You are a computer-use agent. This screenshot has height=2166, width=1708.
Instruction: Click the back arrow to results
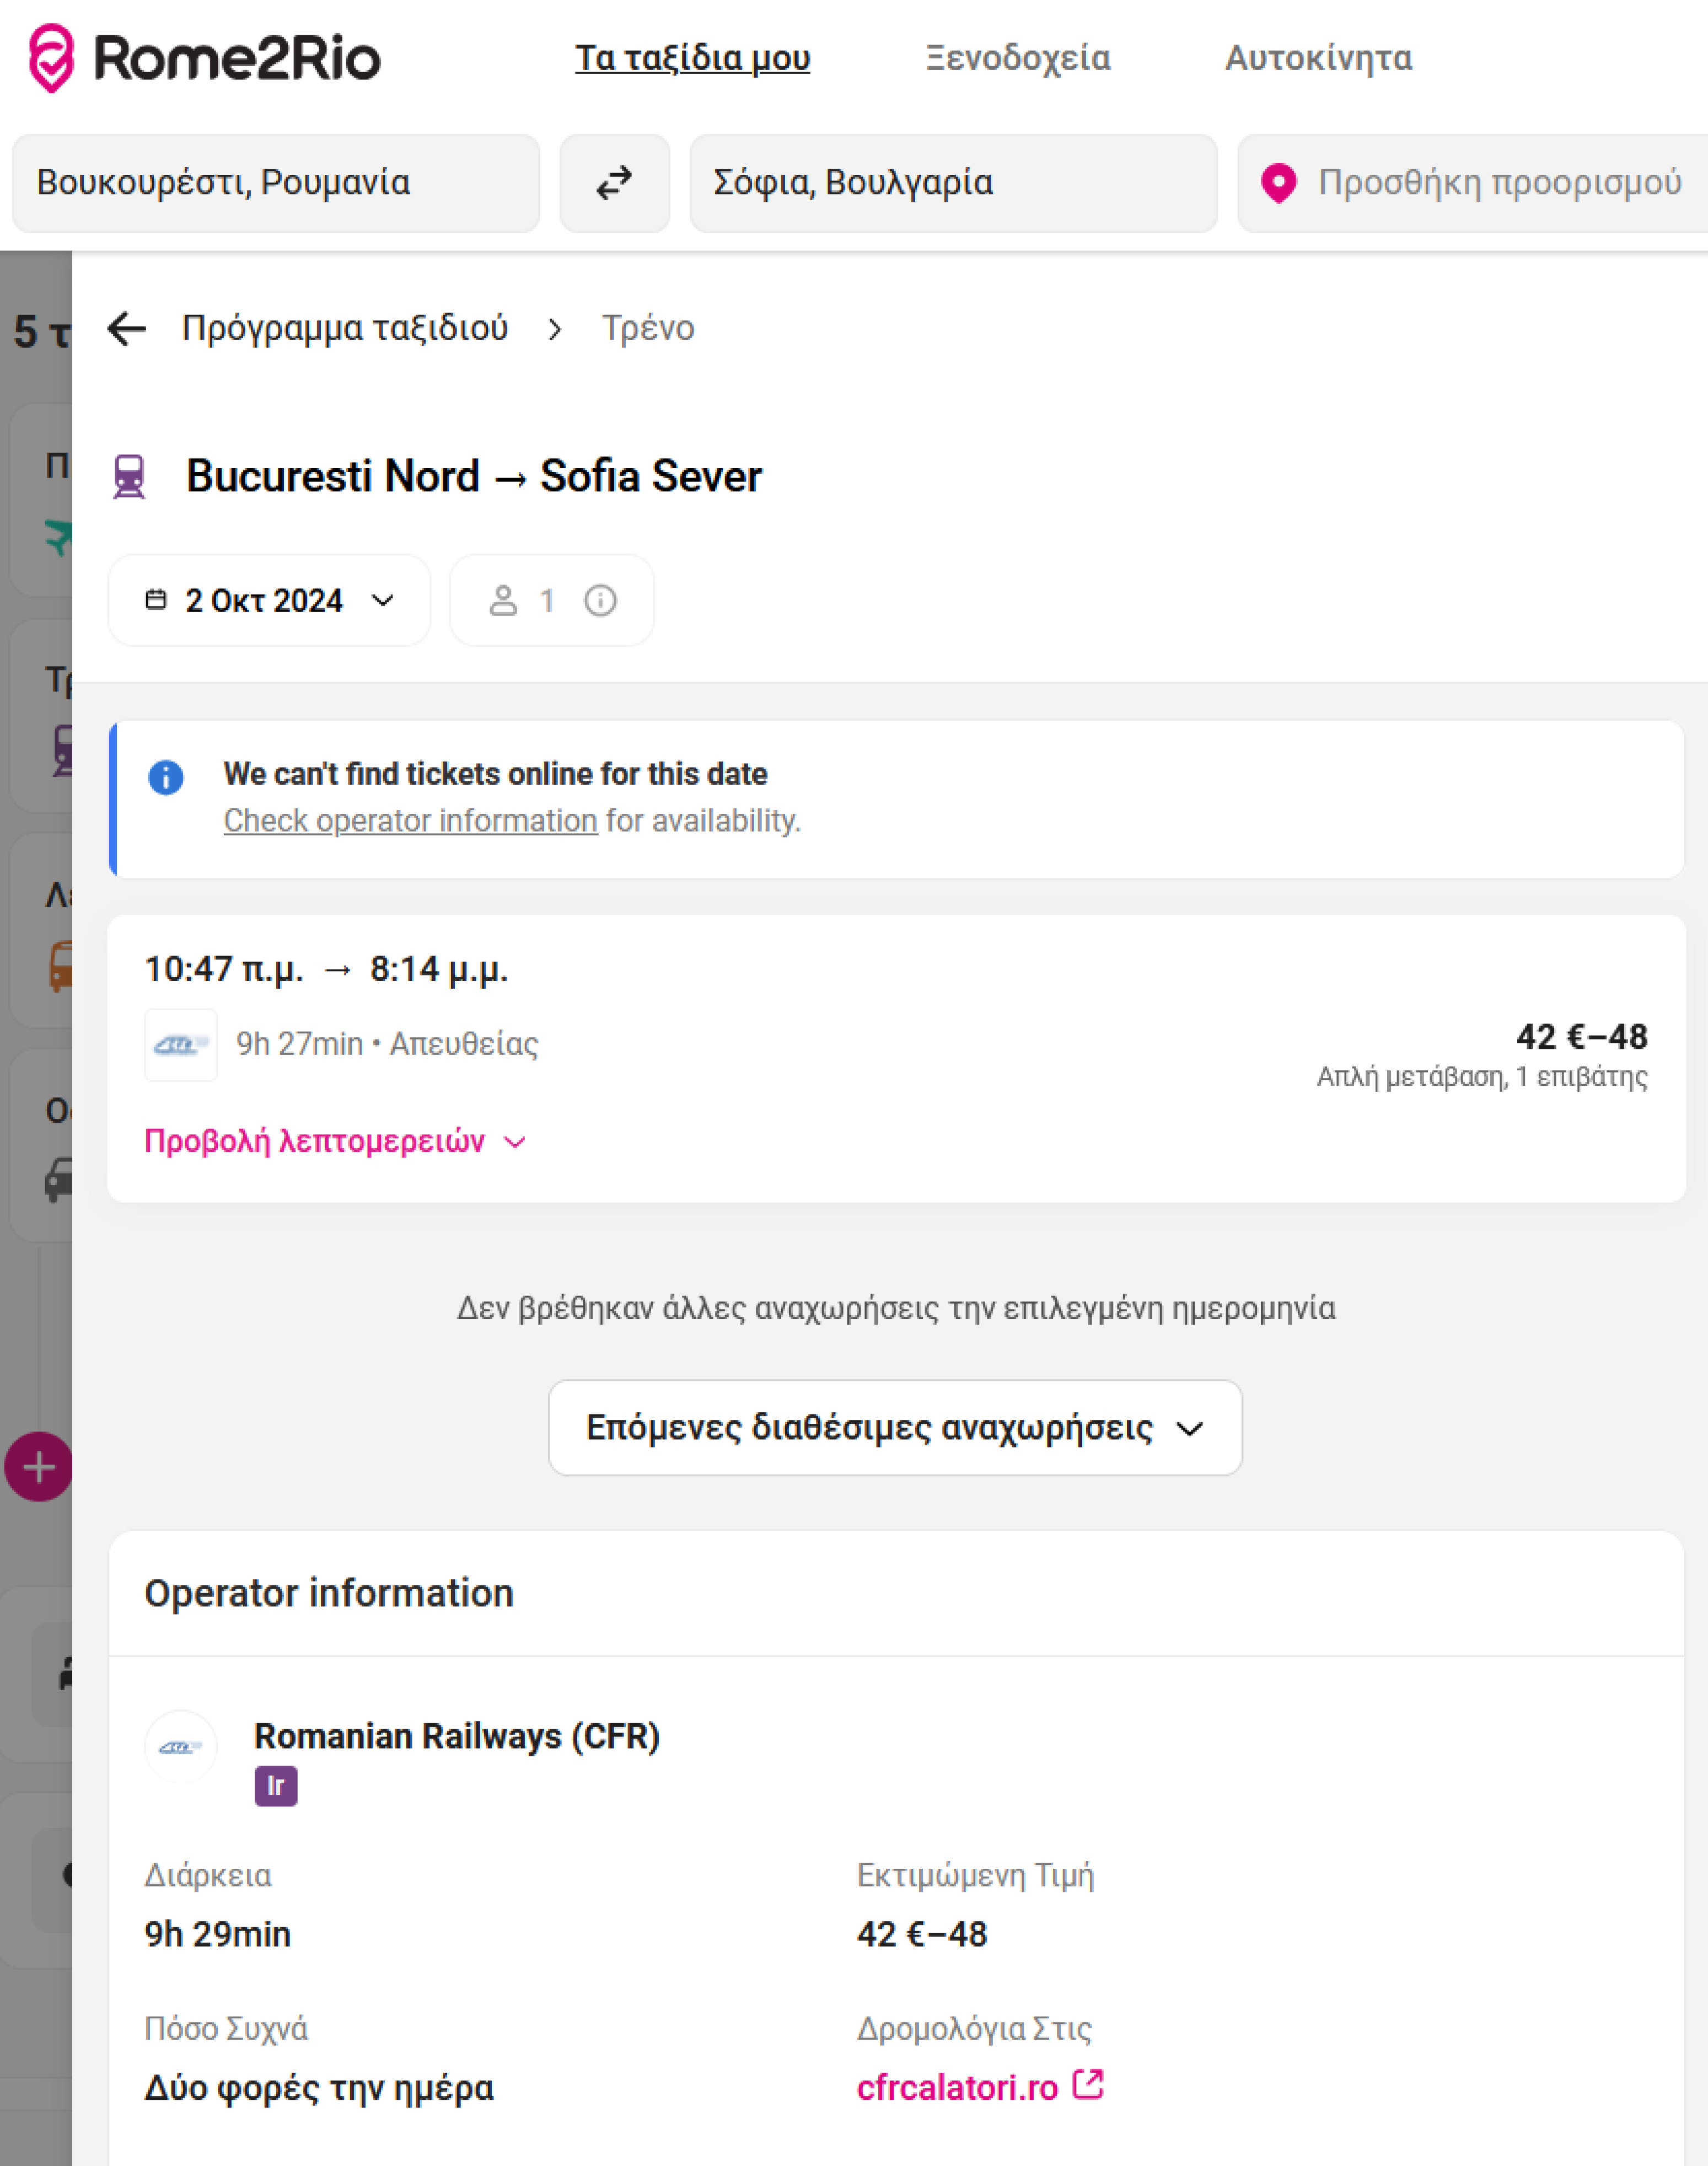point(127,328)
